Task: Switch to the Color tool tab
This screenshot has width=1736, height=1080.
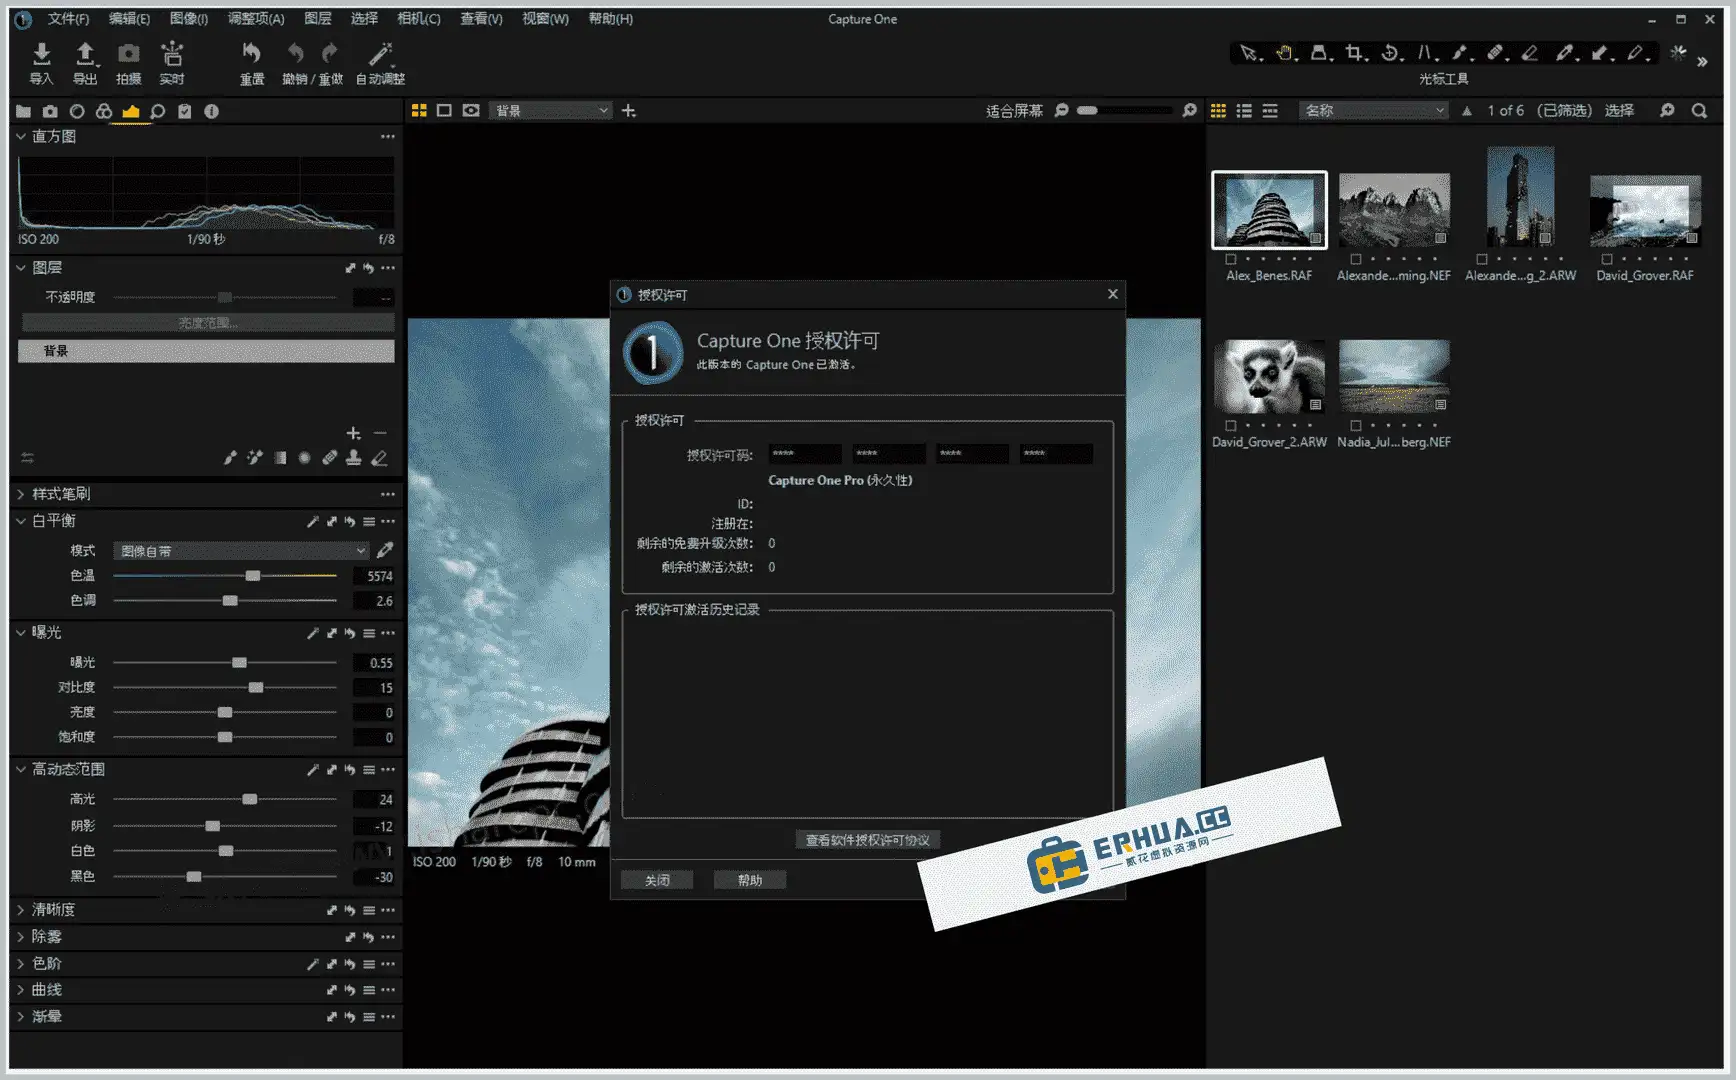Action: (x=104, y=111)
